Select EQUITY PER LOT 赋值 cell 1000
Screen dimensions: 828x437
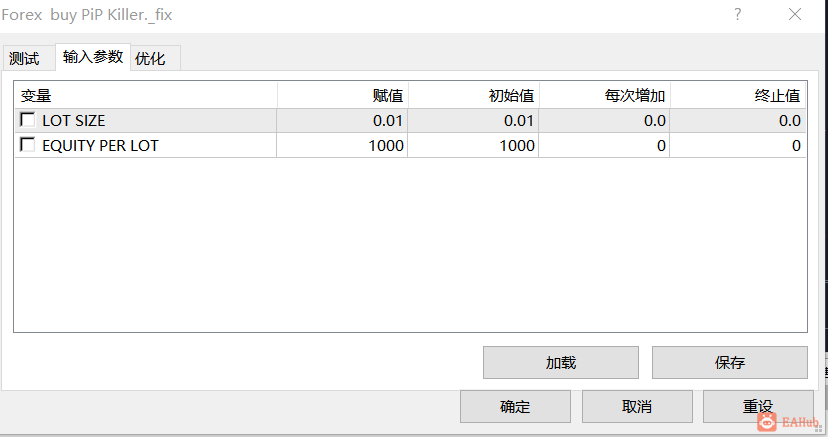click(x=342, y=145)
